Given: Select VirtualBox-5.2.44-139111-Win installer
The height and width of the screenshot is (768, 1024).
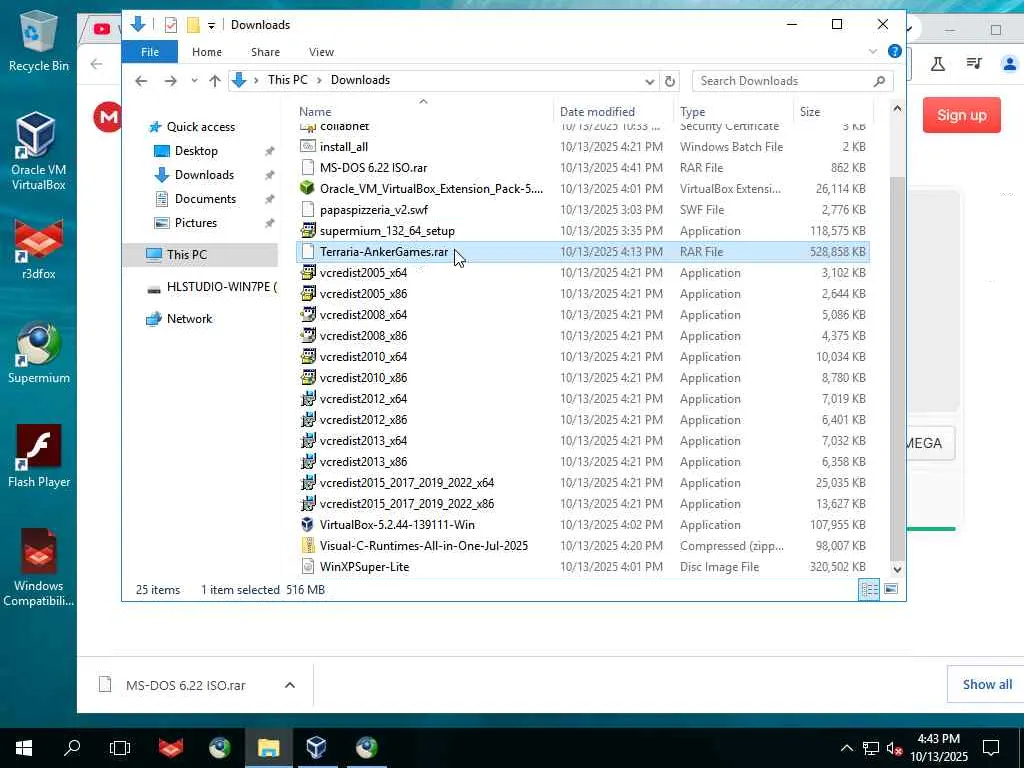Looking at the screenshot, I should [583, 524].
